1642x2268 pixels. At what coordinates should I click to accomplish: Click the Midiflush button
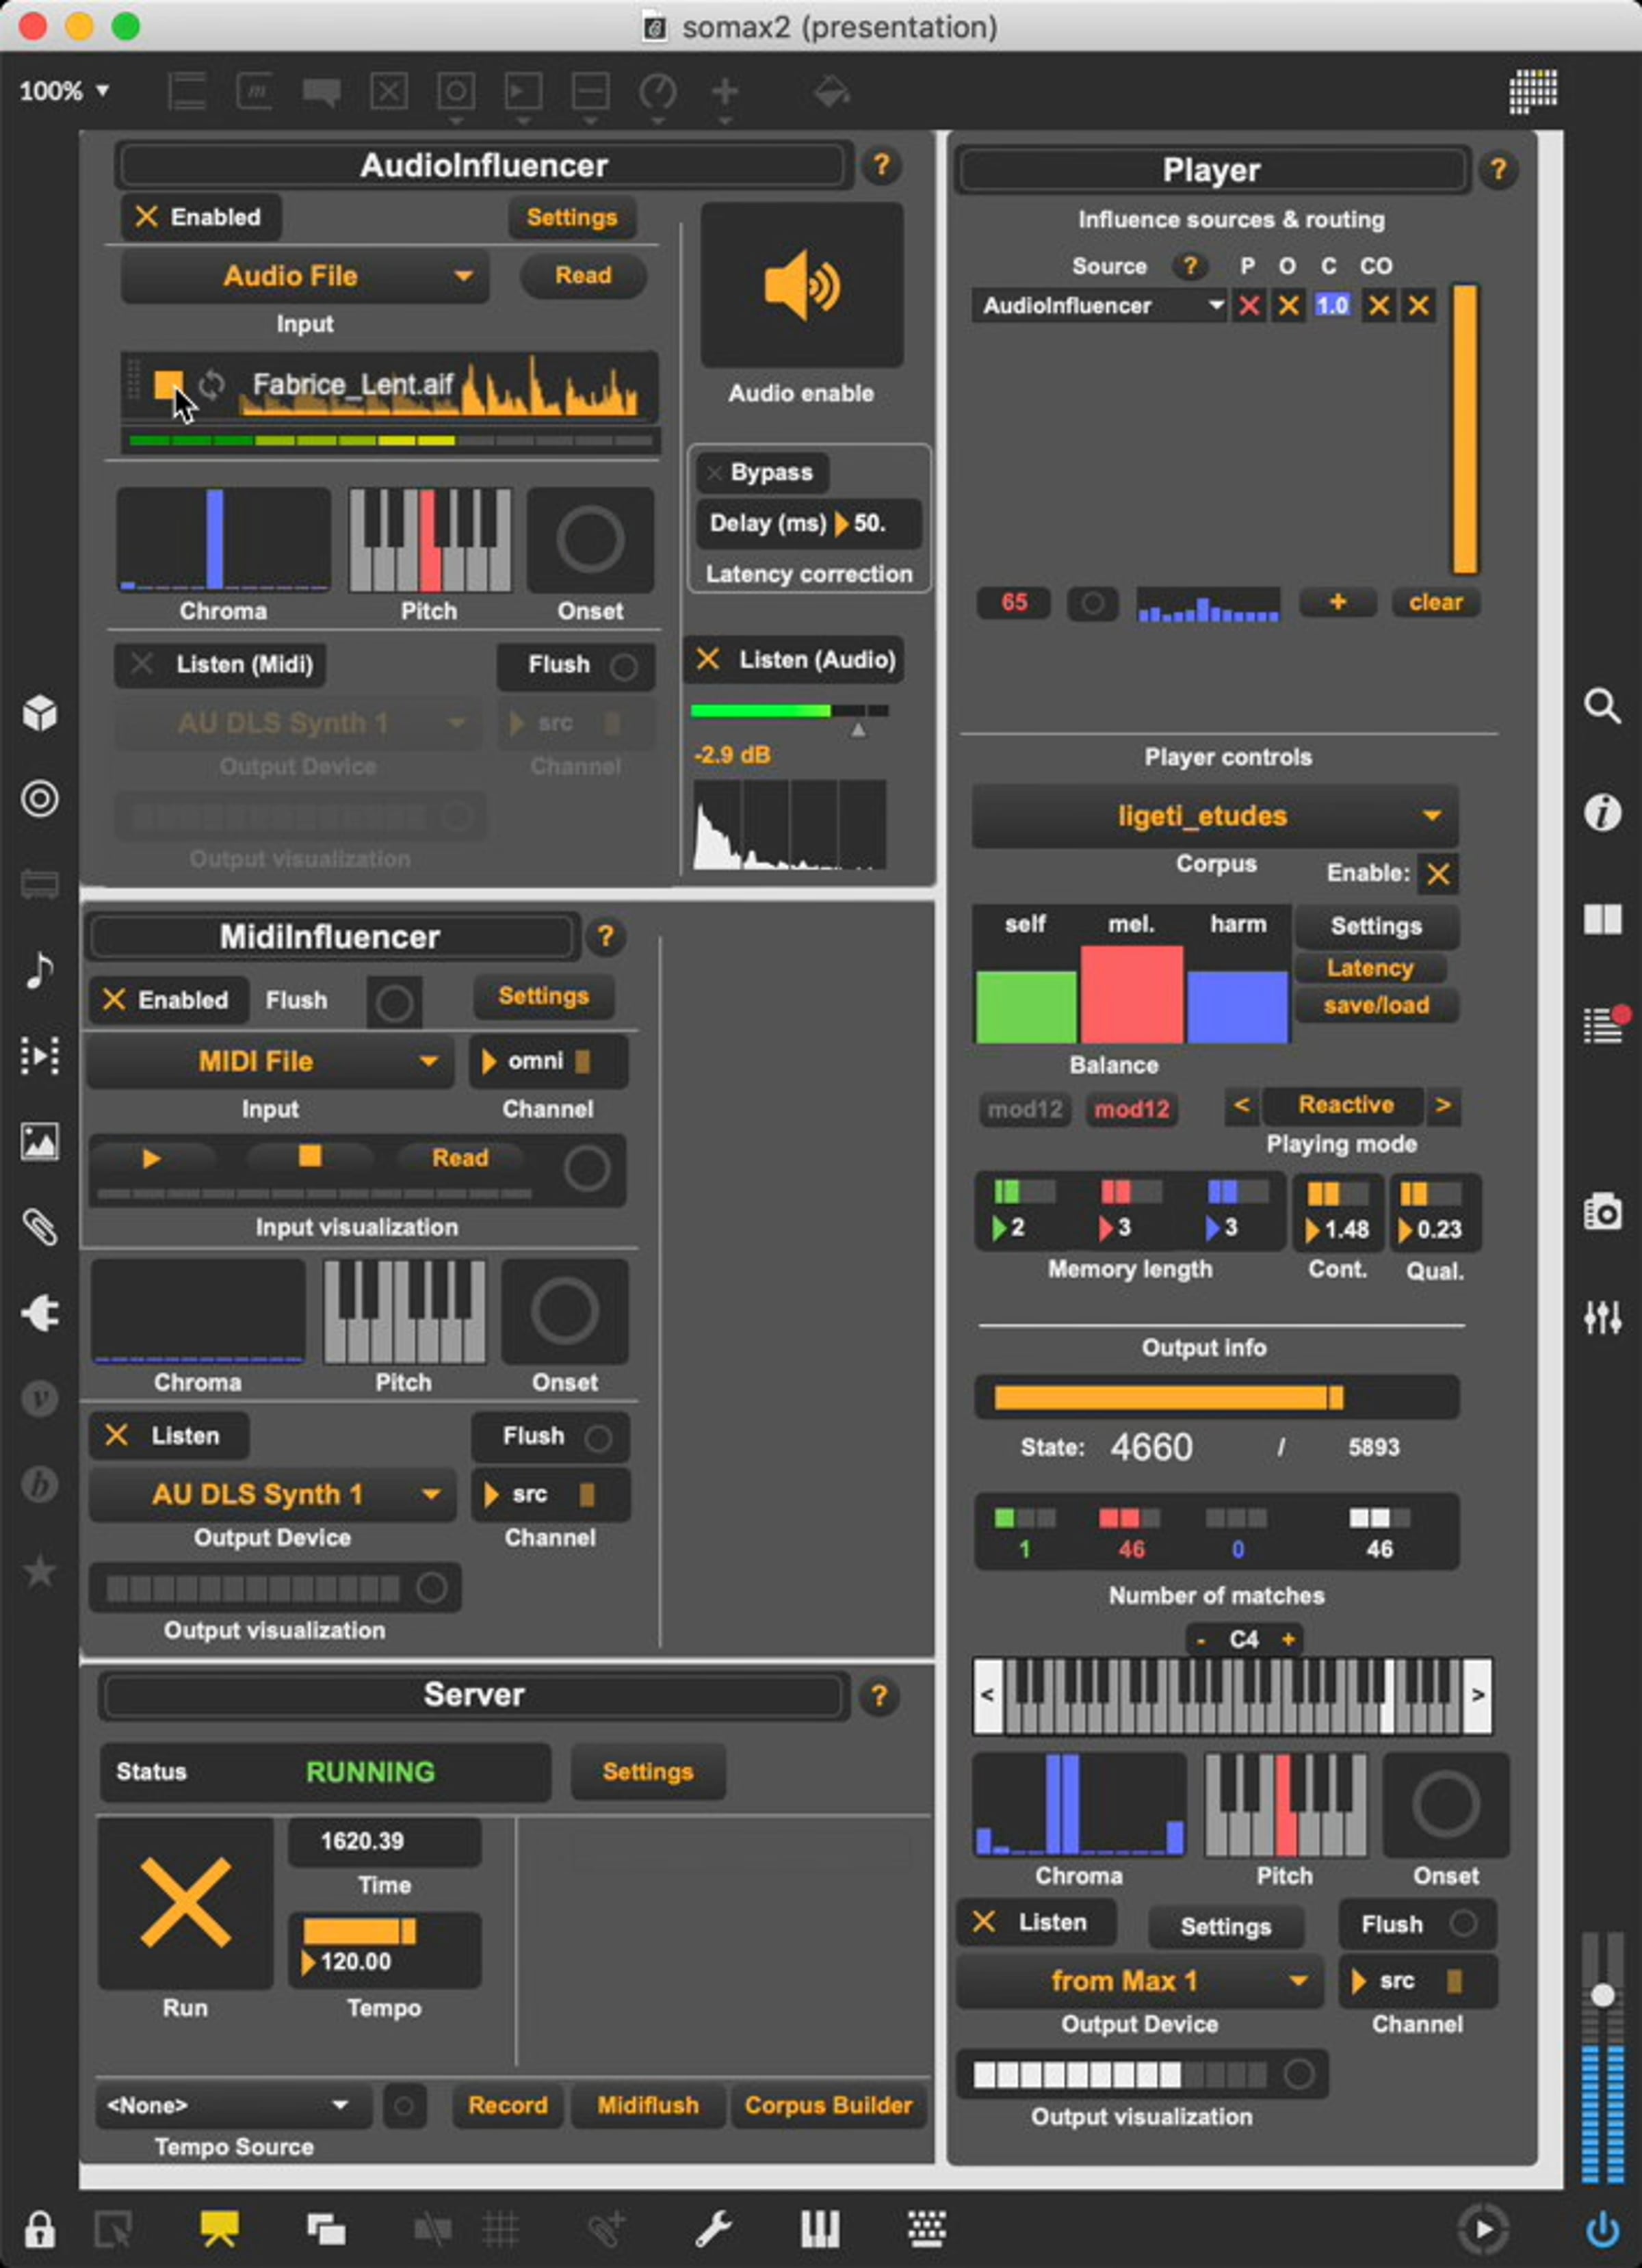coord(648,2105)
